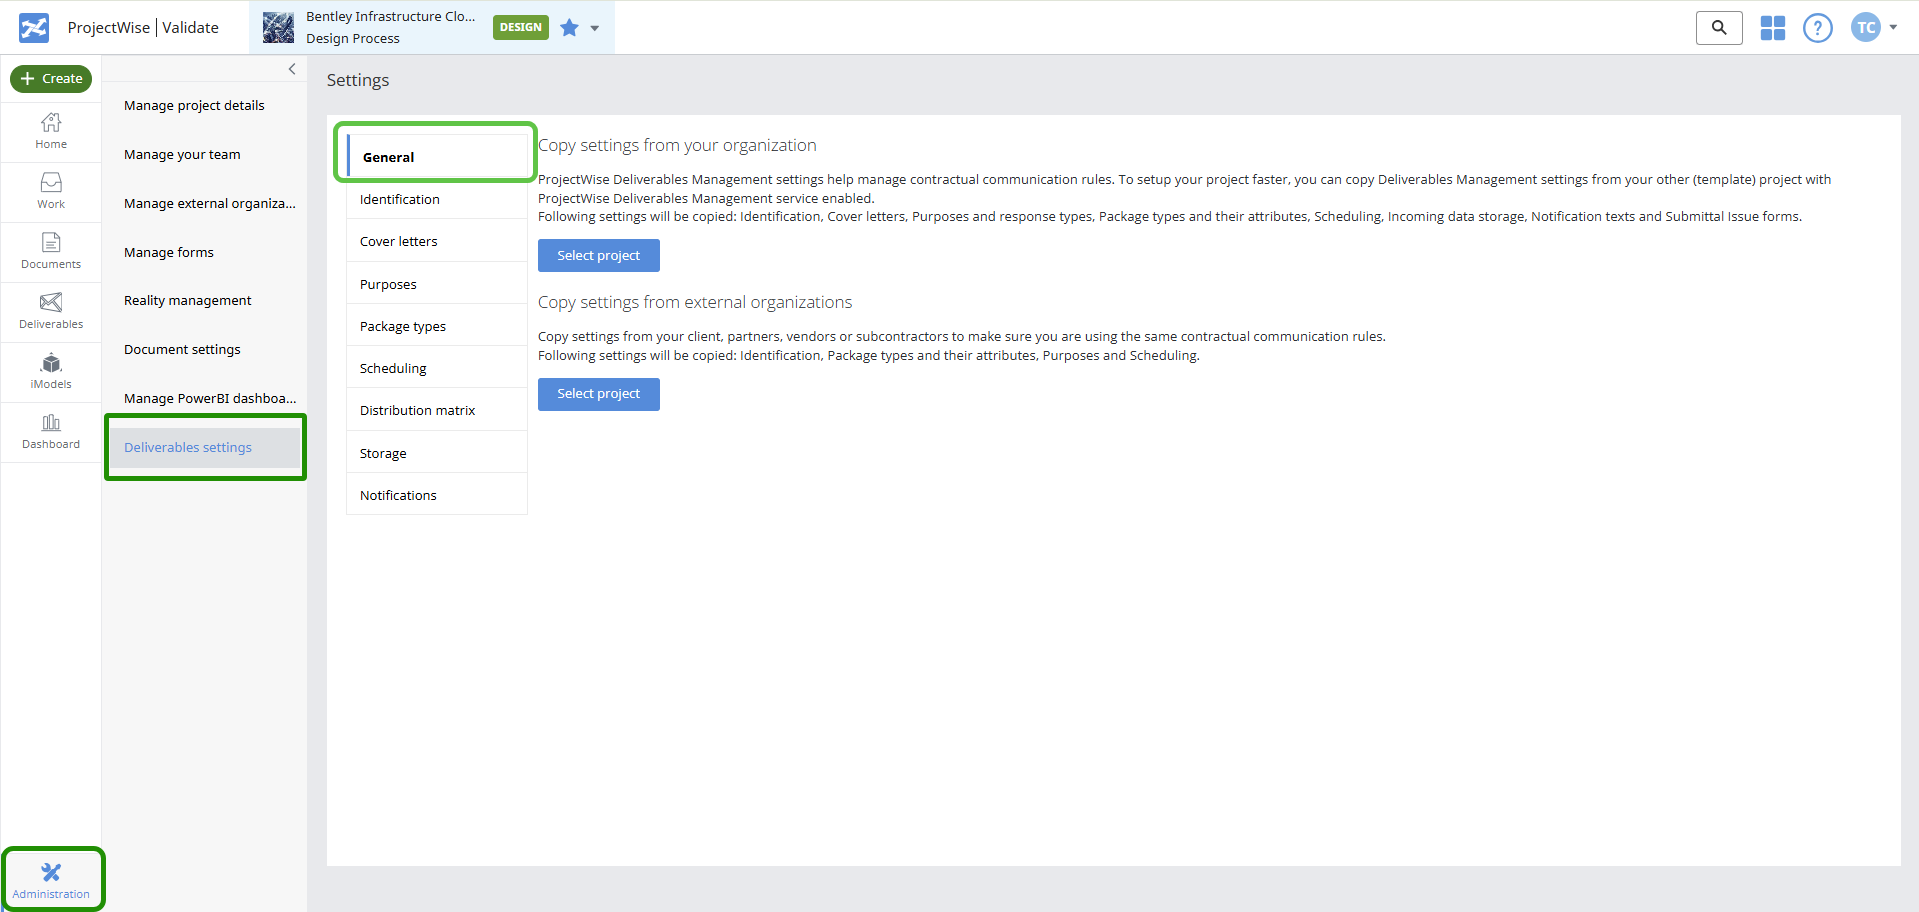This screenshot has width=1919, height=912.
Task: Switch to the Identification tab
Action: pos(399,199)
